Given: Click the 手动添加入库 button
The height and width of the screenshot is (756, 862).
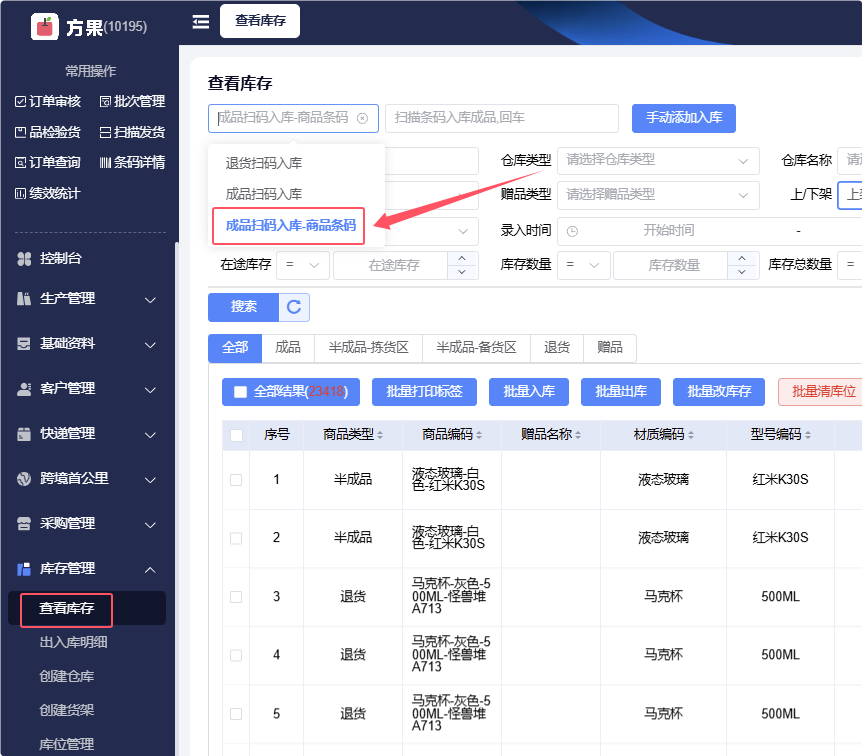Looking at the screenshot, I should [684, 118].
